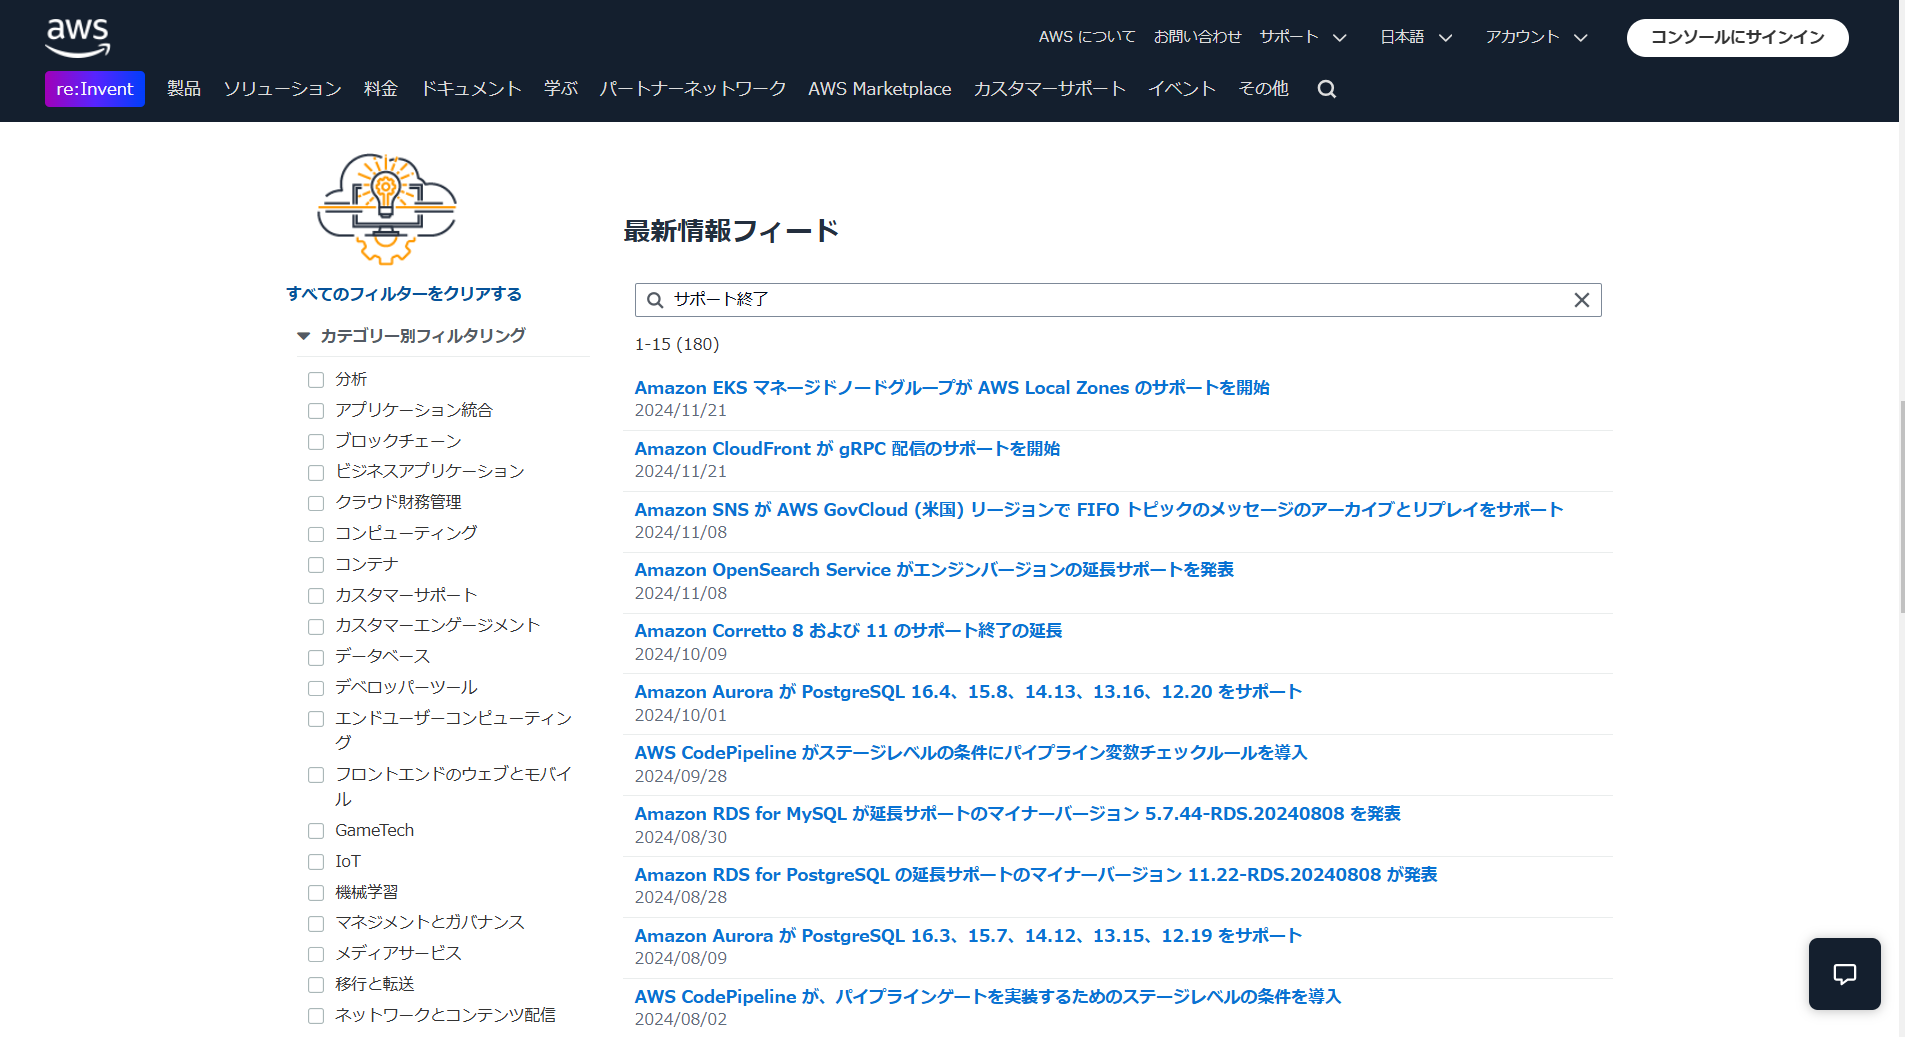Viewport: 1905px width, 1037px height.
Task: Select パートナーネットワーク in navigation
Action: [693, 89]
